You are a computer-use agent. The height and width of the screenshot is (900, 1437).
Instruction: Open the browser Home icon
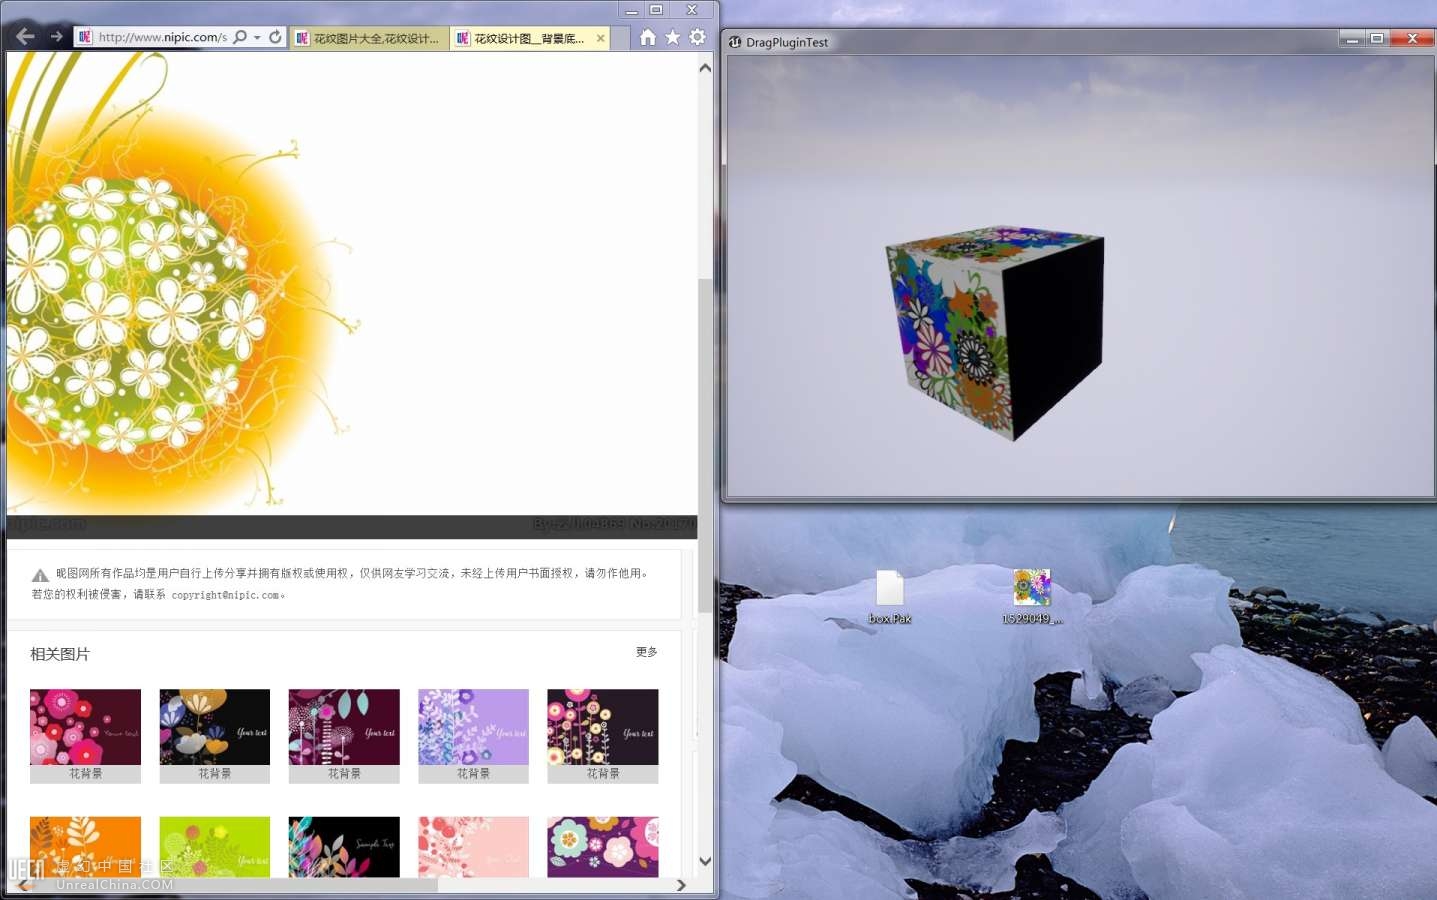coord(648,37)
